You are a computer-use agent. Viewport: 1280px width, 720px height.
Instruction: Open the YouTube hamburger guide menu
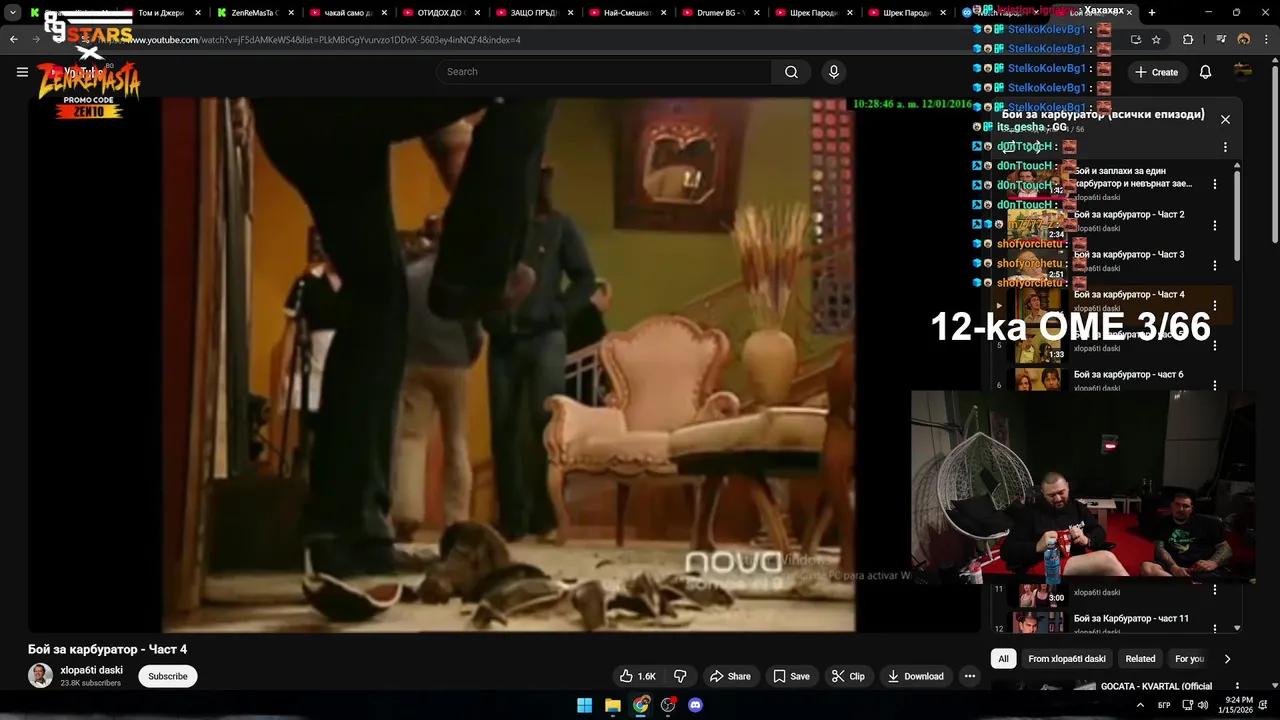point(22,72)
